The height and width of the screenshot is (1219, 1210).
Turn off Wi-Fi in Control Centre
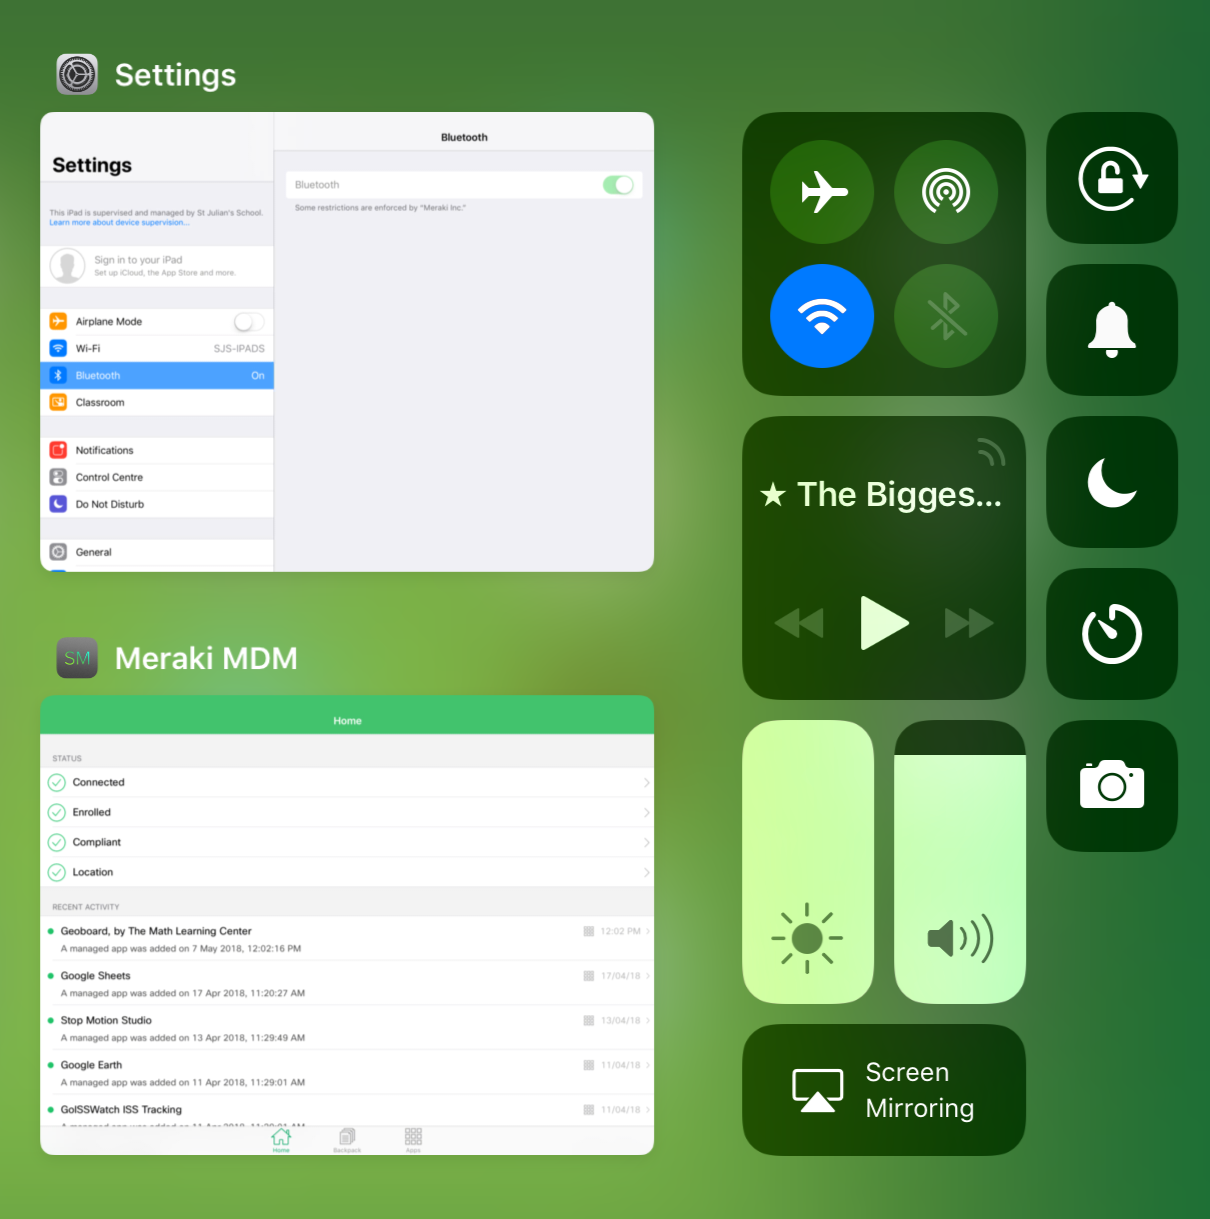(x=822, y=316)
